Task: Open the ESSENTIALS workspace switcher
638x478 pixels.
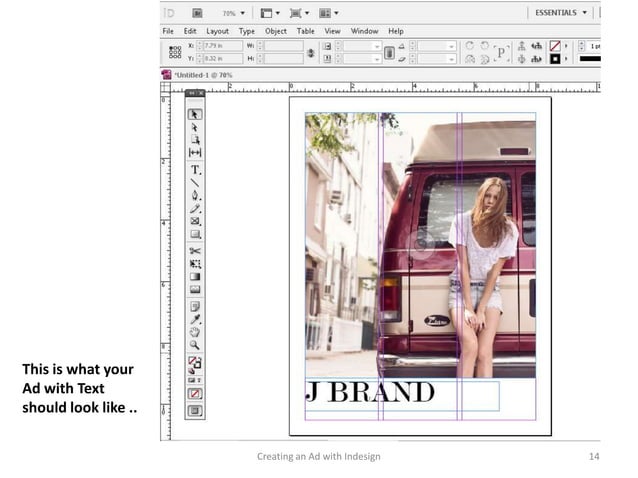Action: (561, 13)
